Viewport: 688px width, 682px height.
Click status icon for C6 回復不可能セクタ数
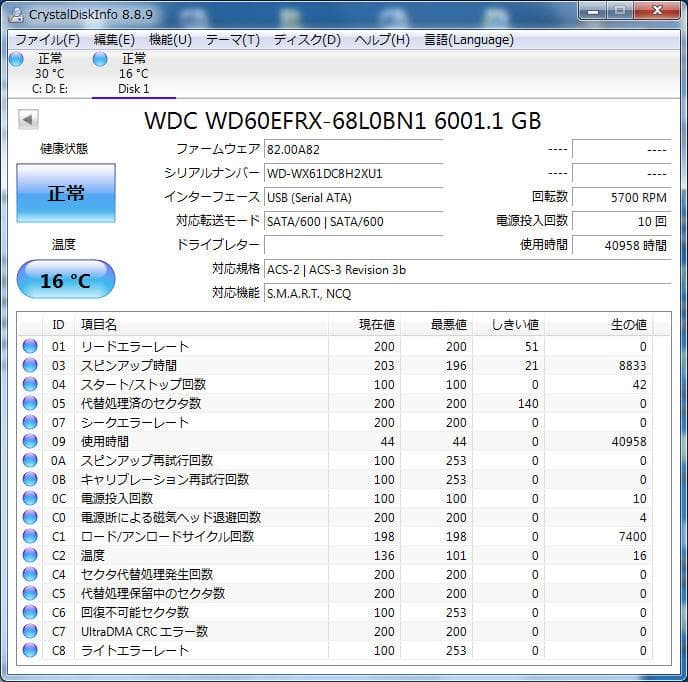[x=30, y=612]
